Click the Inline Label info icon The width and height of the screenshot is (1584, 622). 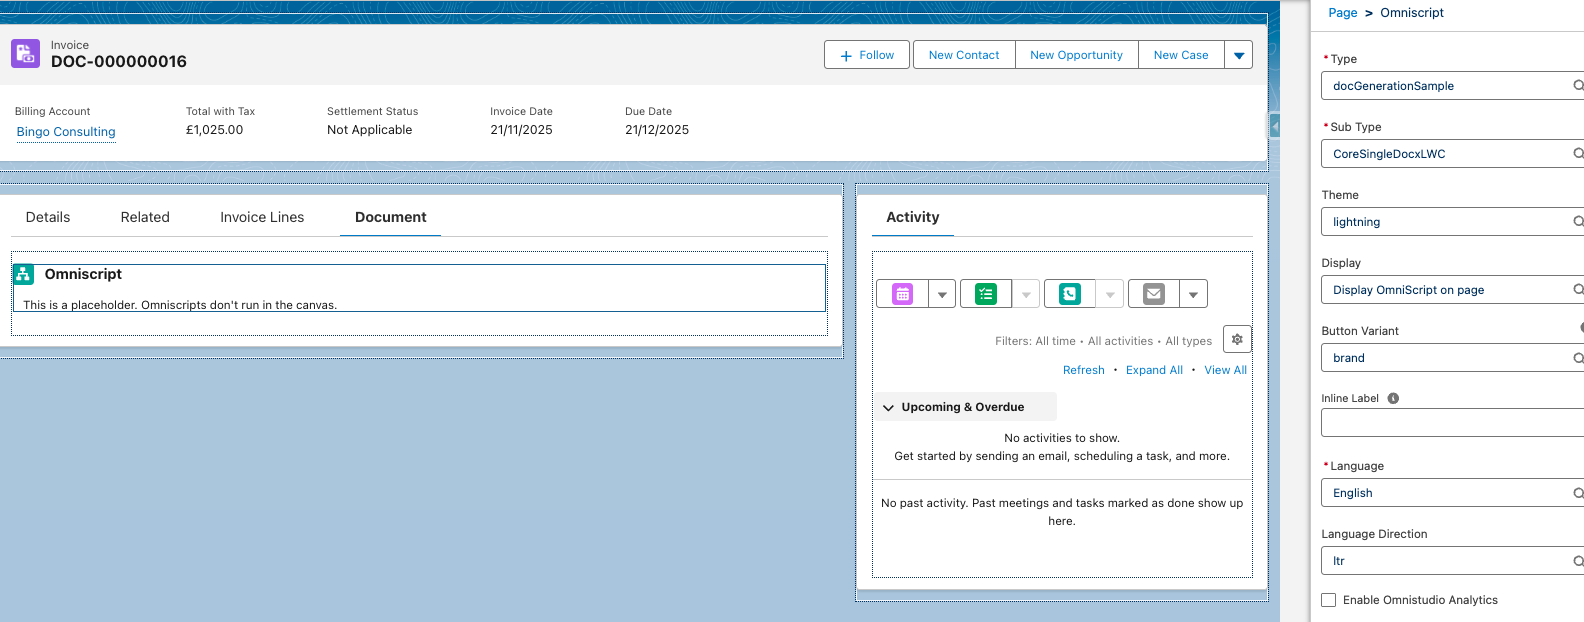coord(1393,398)
